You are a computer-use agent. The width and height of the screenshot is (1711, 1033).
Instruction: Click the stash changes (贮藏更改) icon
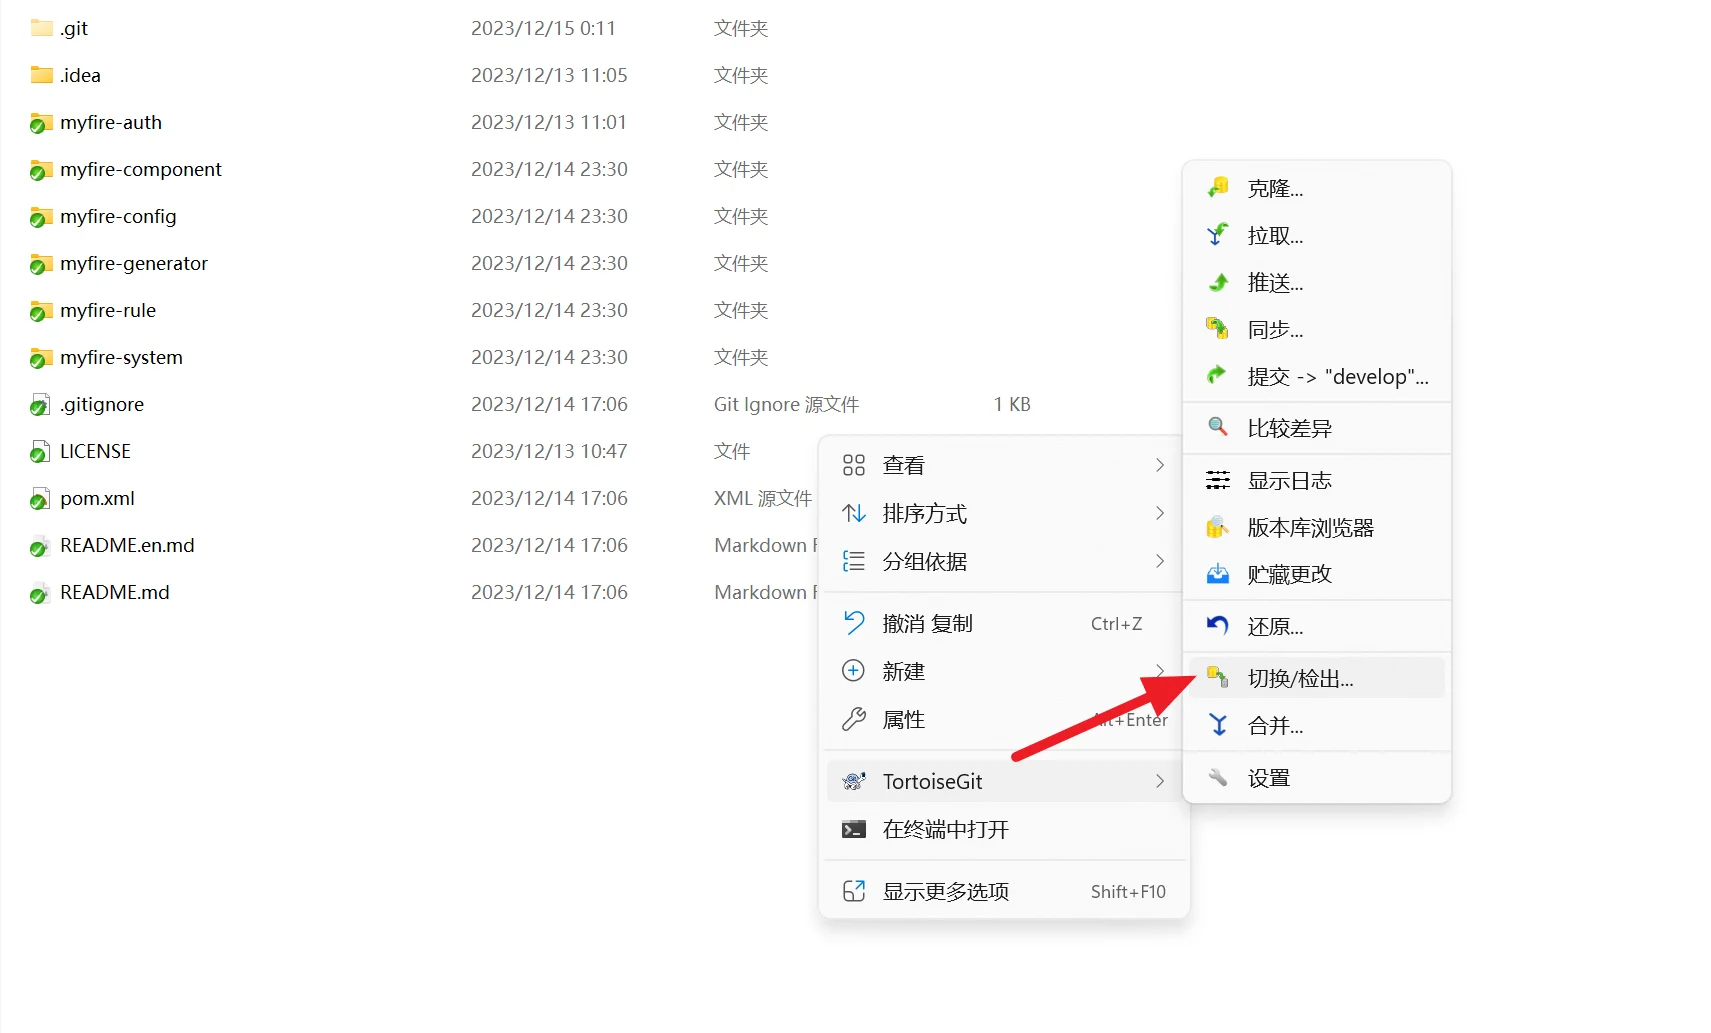(x=1217, y=575)
